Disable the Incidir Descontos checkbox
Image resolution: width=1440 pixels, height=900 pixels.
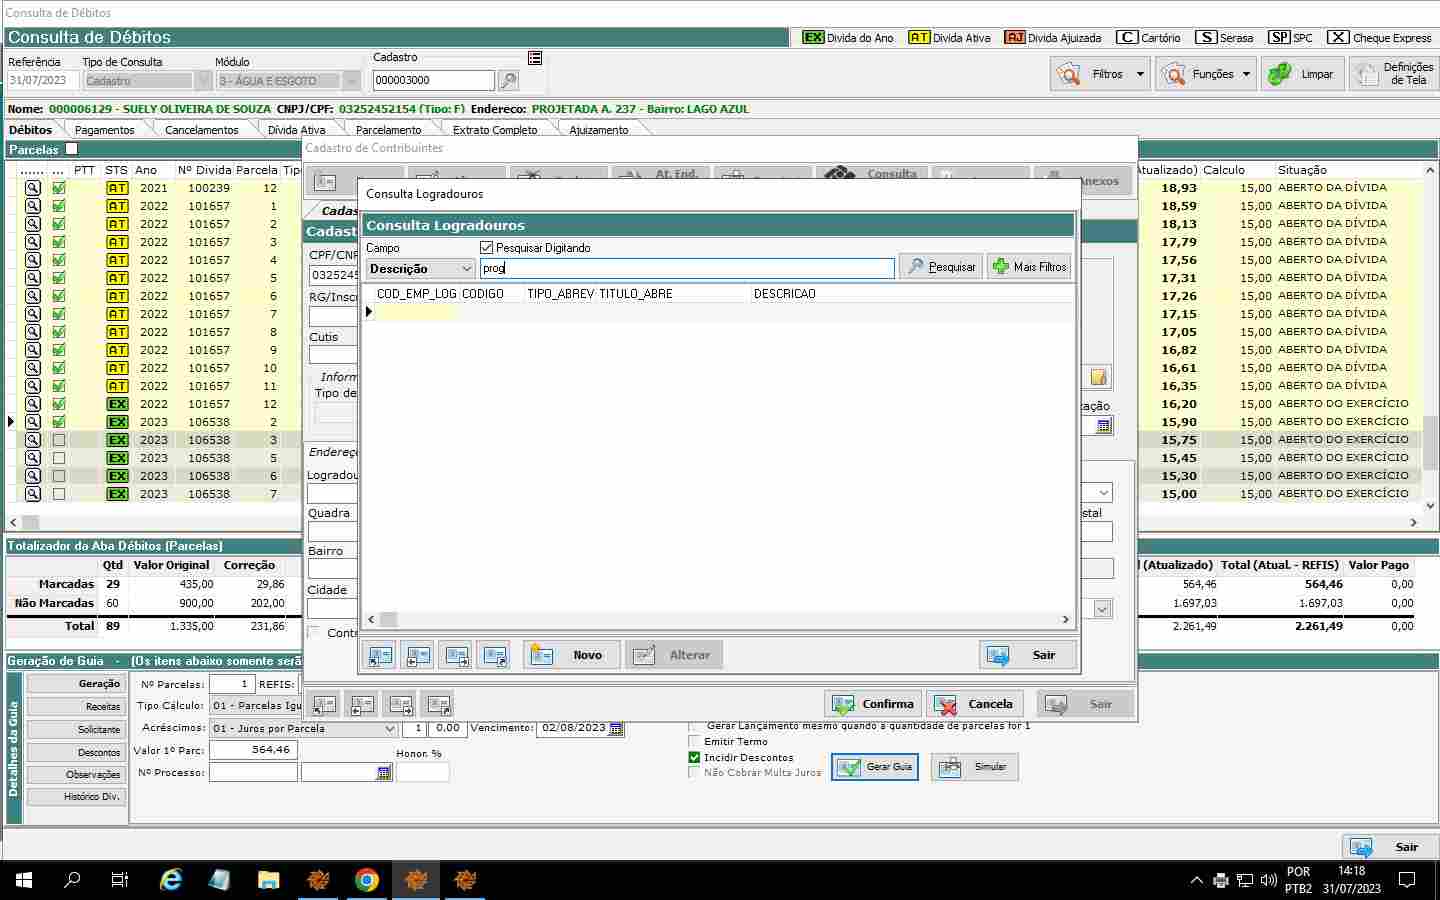pyautogui.click(x=694, y=758)
